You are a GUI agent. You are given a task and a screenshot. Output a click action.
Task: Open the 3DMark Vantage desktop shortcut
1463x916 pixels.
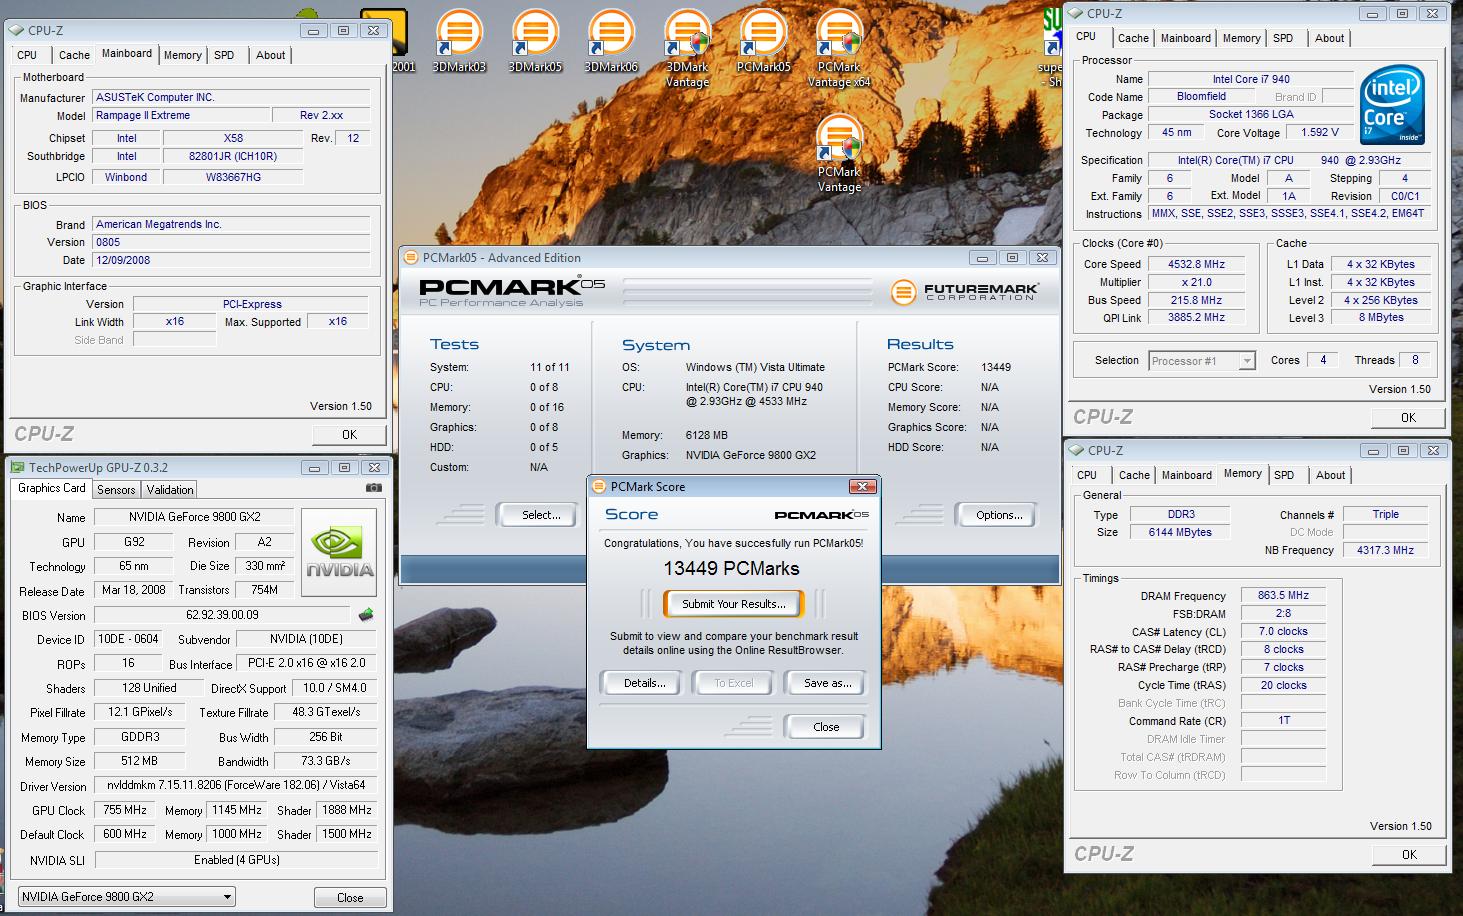coord(687,48)
